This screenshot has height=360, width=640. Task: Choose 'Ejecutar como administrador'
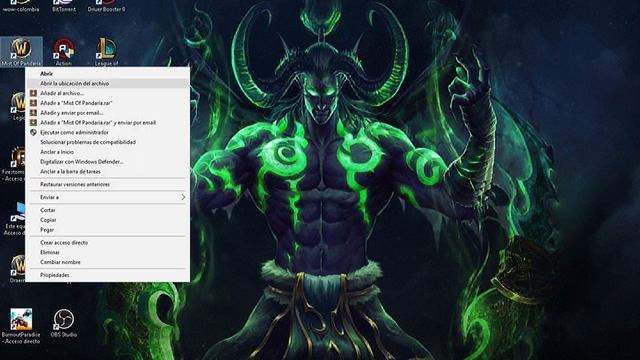108,132
